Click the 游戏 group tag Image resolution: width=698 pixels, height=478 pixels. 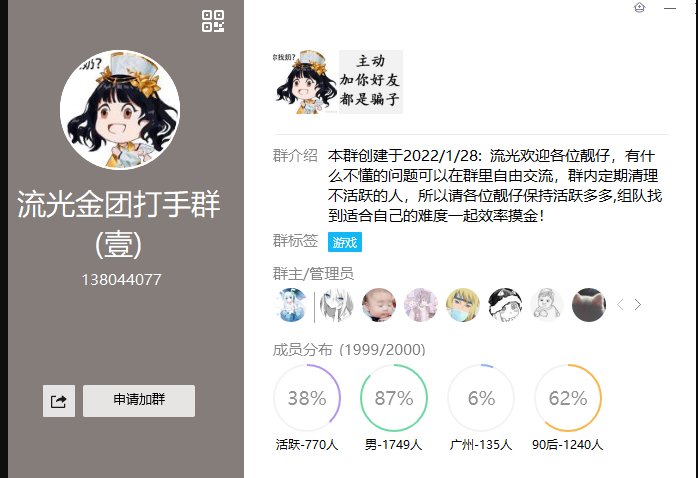(x=345, y=242)
